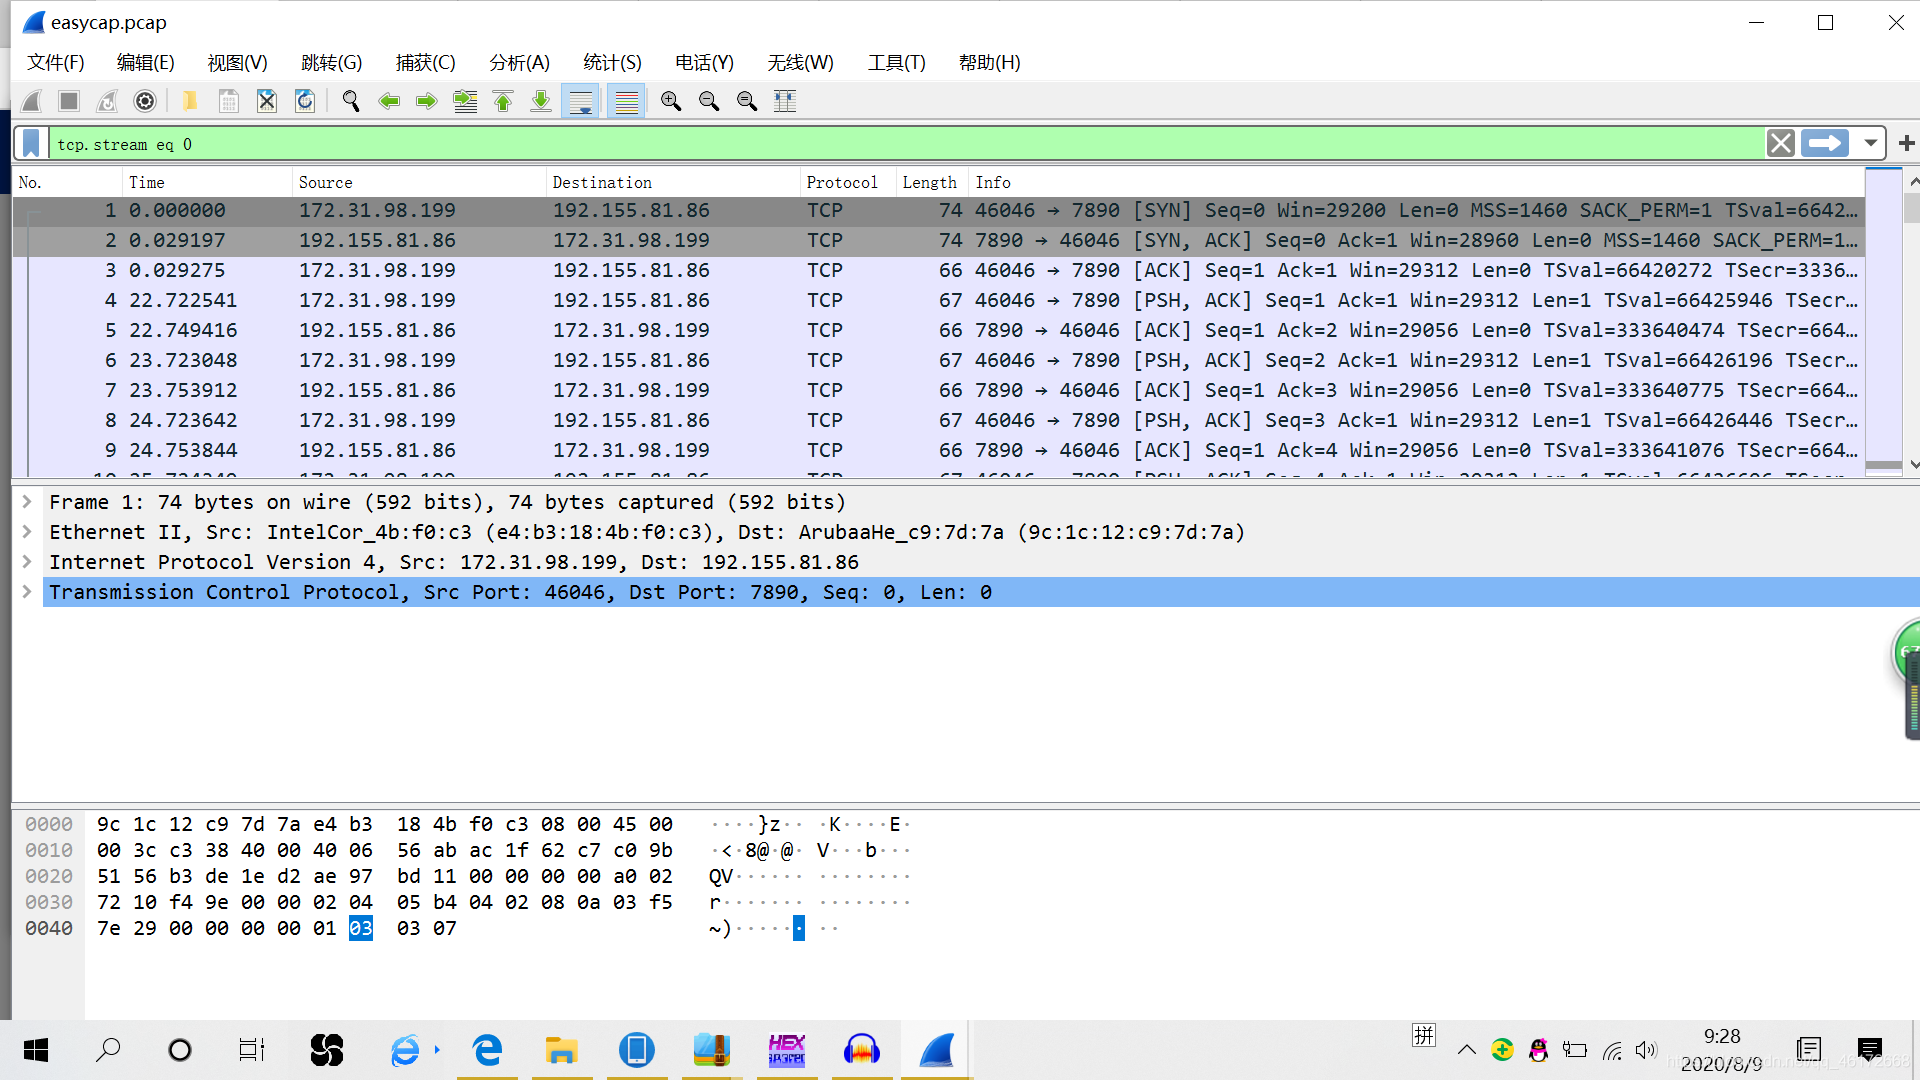The width and height of the screenshot is (1920, 1080).
Task: Select packet 3 with time 0.029275
Action: coord(938,270)
